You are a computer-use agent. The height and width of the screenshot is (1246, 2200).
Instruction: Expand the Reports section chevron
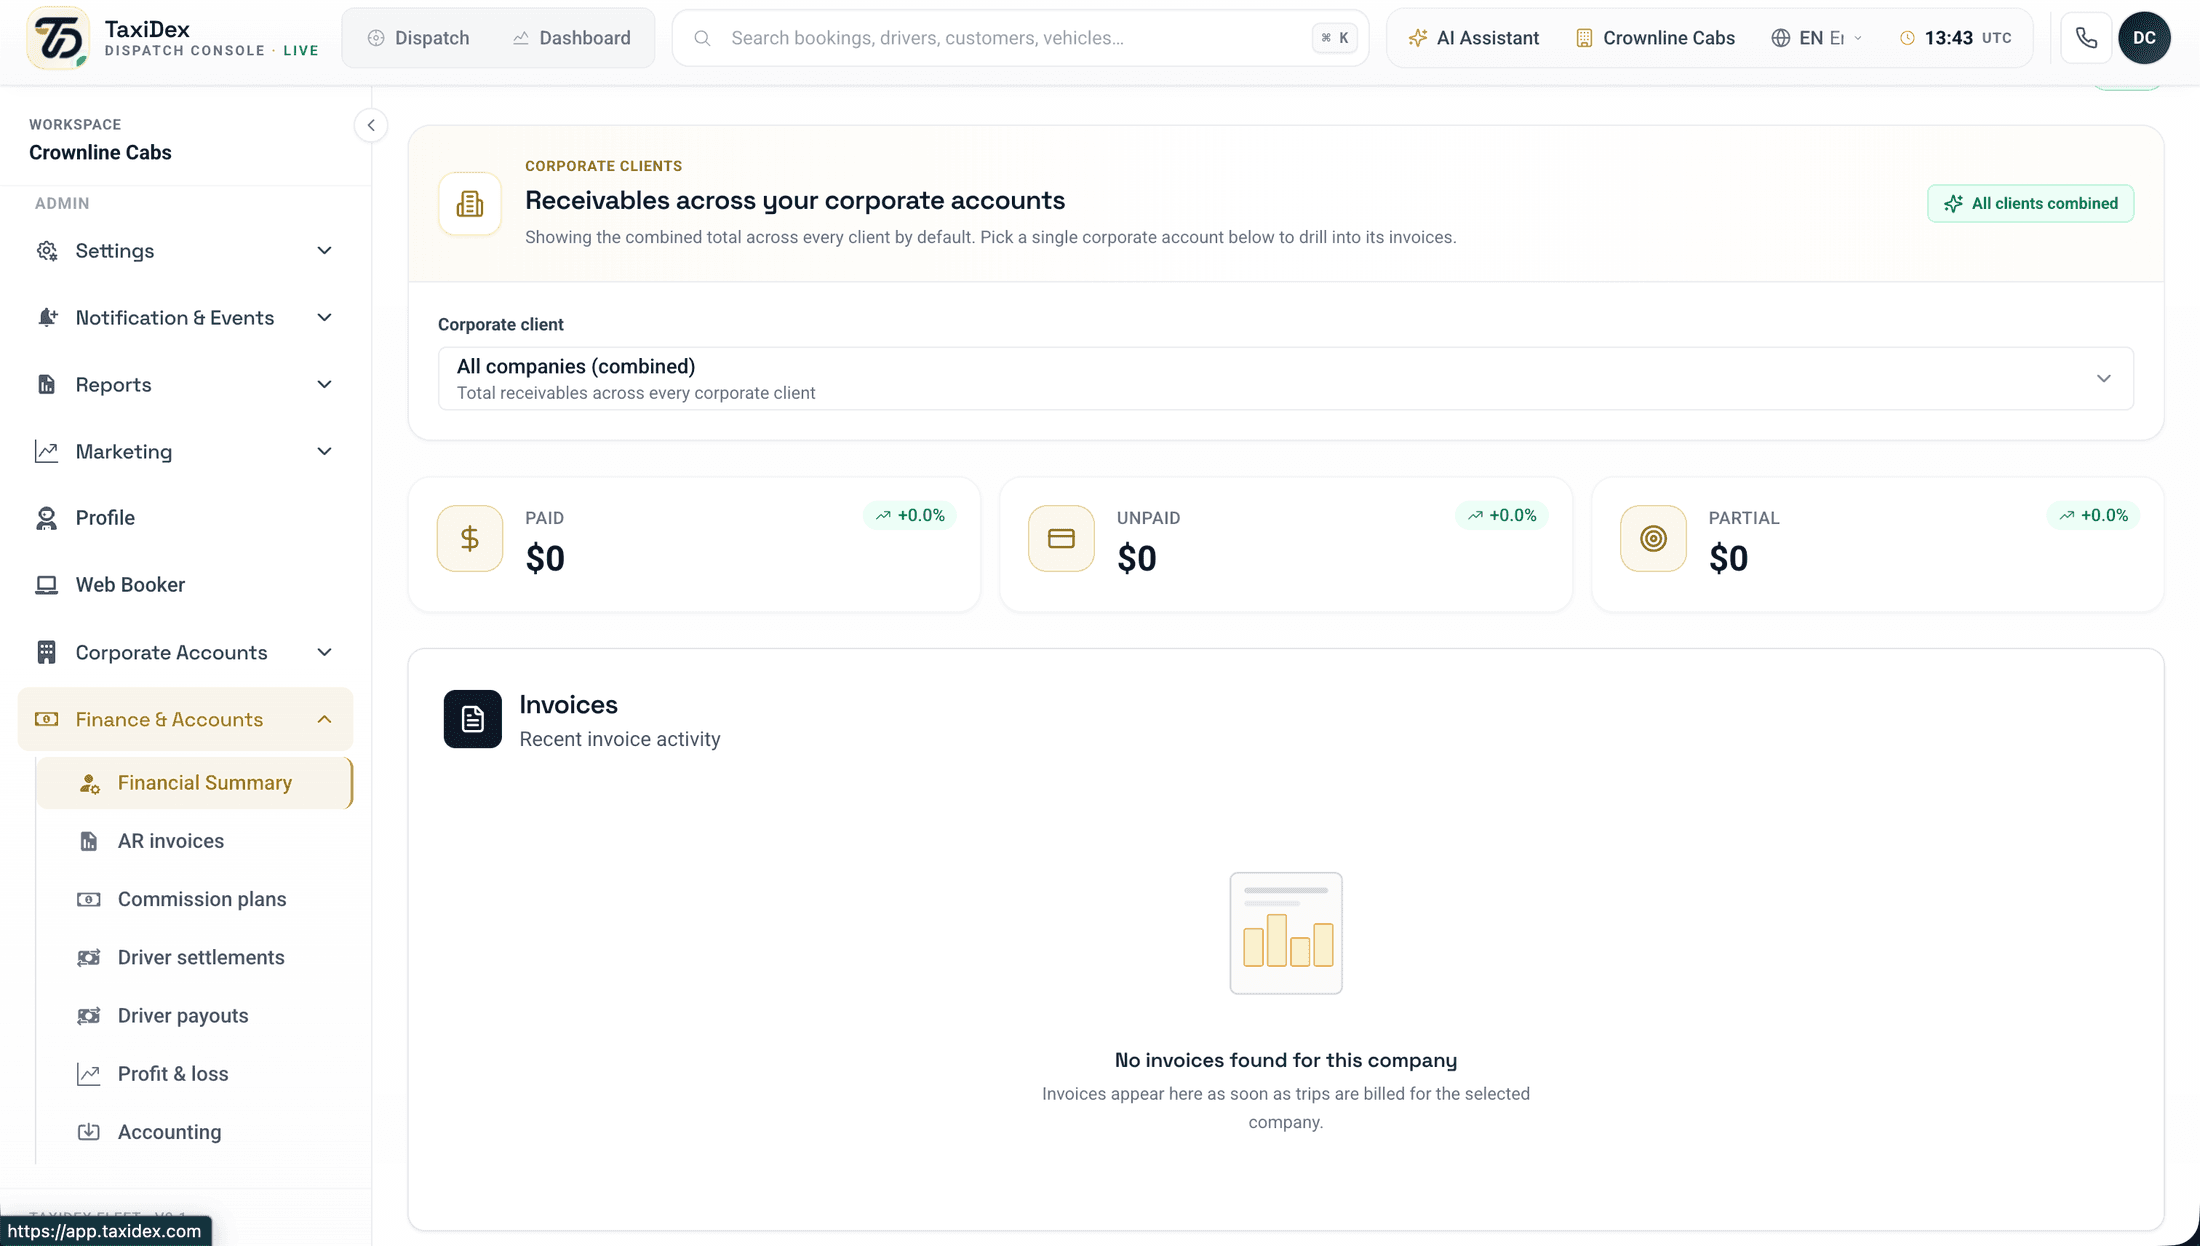coord(324,385)
